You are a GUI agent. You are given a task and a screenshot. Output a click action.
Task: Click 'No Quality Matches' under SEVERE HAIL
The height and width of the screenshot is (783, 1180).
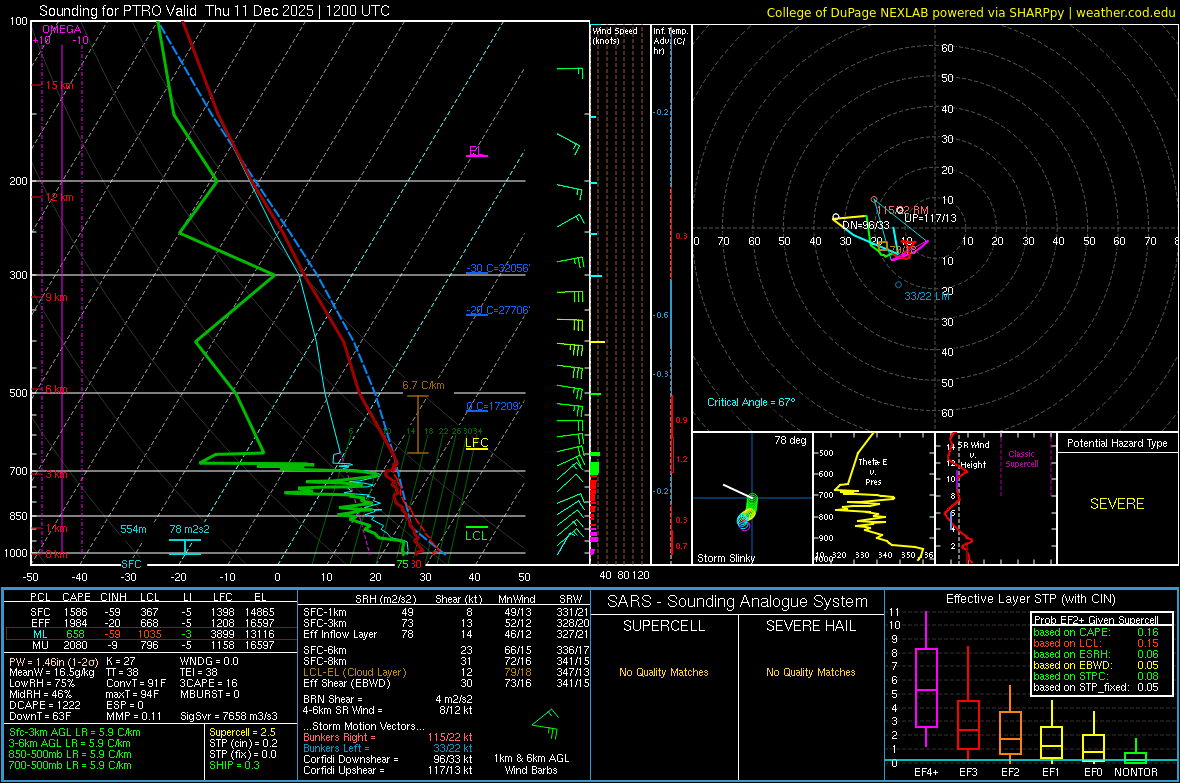point(810,672)
